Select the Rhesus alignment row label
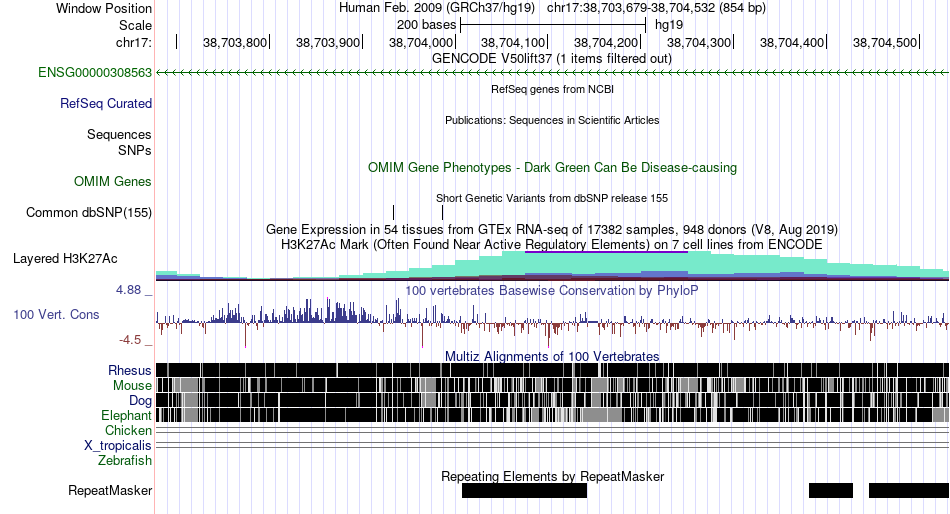This screenshot has height=514, width=950. (130, 370)
